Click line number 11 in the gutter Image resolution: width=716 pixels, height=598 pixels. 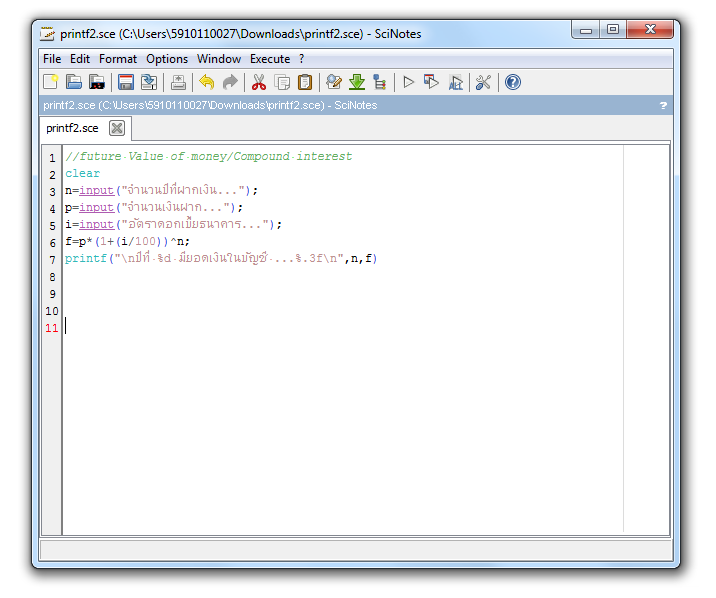52,328
